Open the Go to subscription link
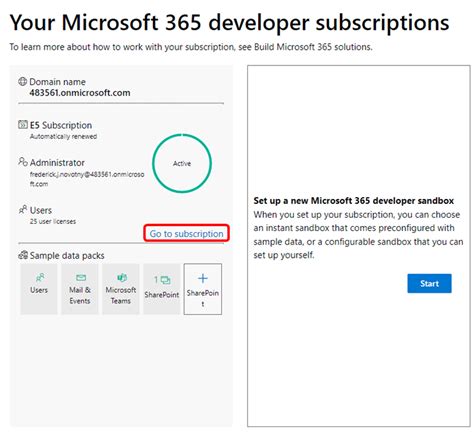474x433 pixels. click(x=186, y=234)
